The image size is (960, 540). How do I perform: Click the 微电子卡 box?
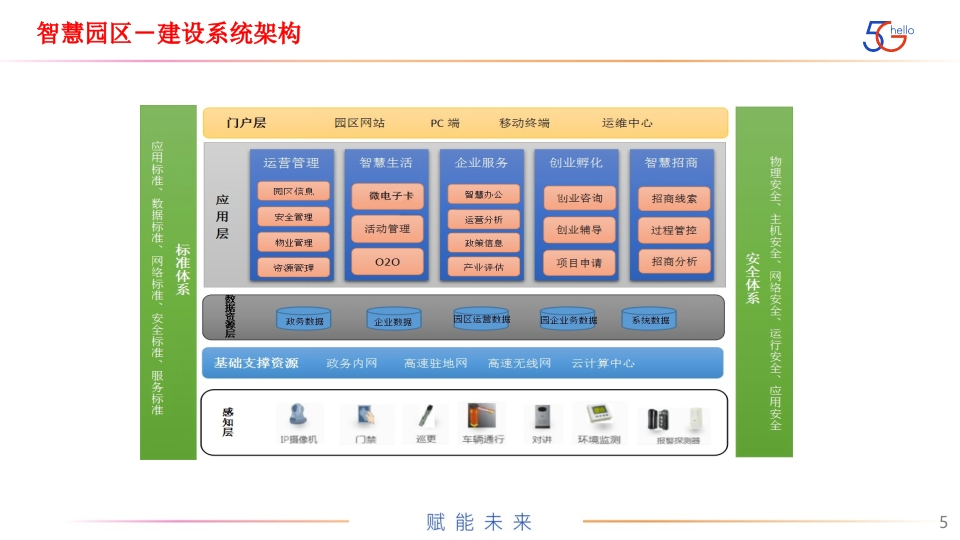(388, 196)
